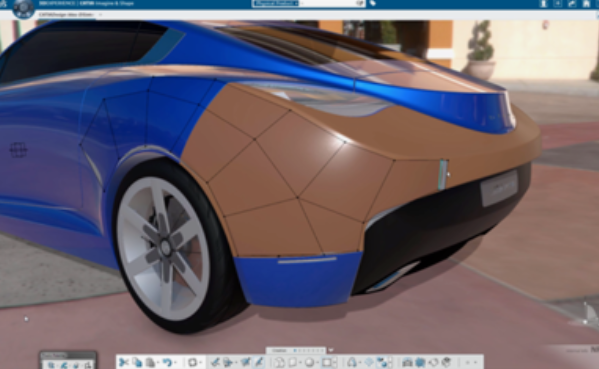Open the user profile icon in the top bar
Screen dimensions: 599x369
543,4
